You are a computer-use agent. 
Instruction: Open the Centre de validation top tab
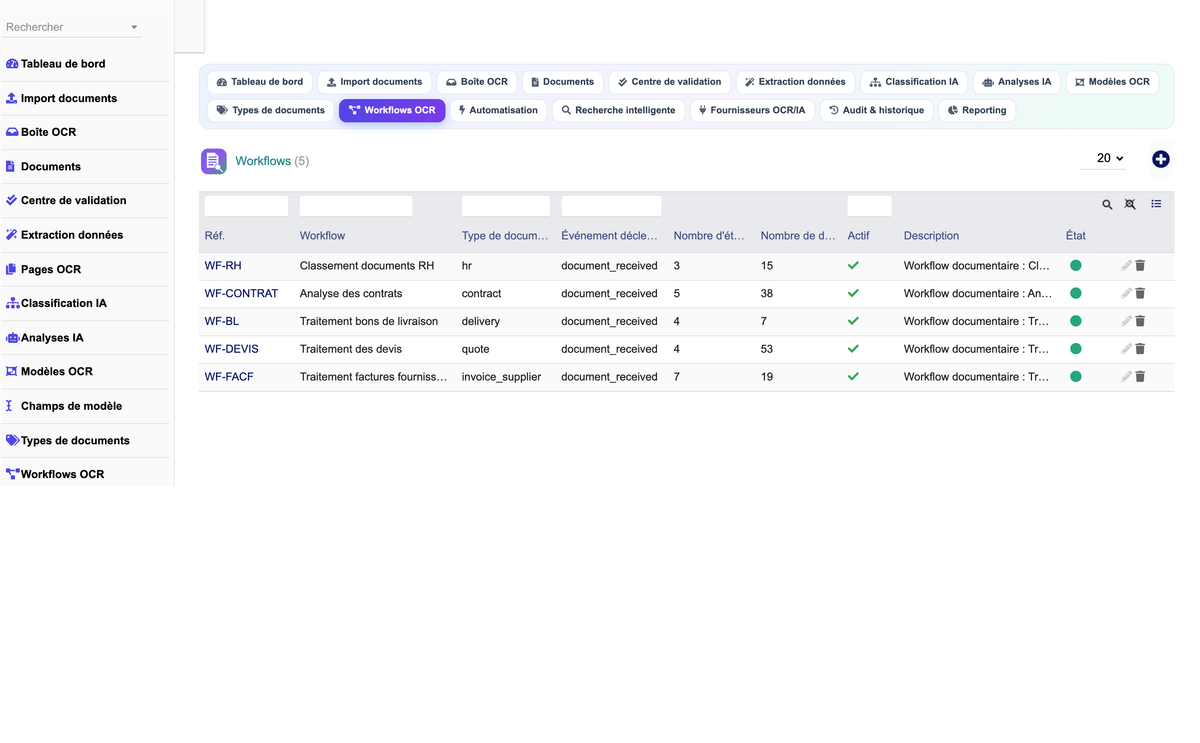(x=670, y=82)
